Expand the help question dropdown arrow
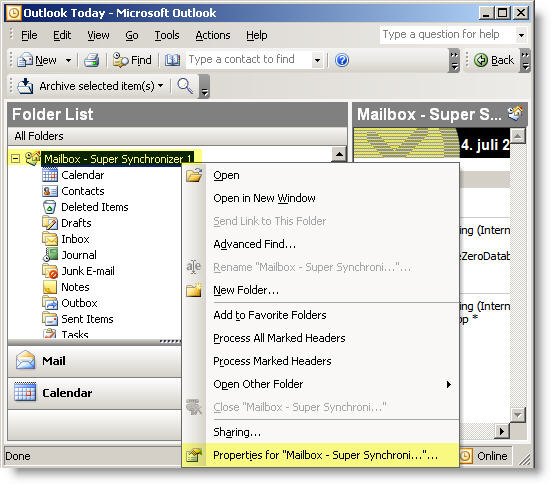Image resolution: width=551 pixels, height=484 pixels. click(x=521, y=35)
